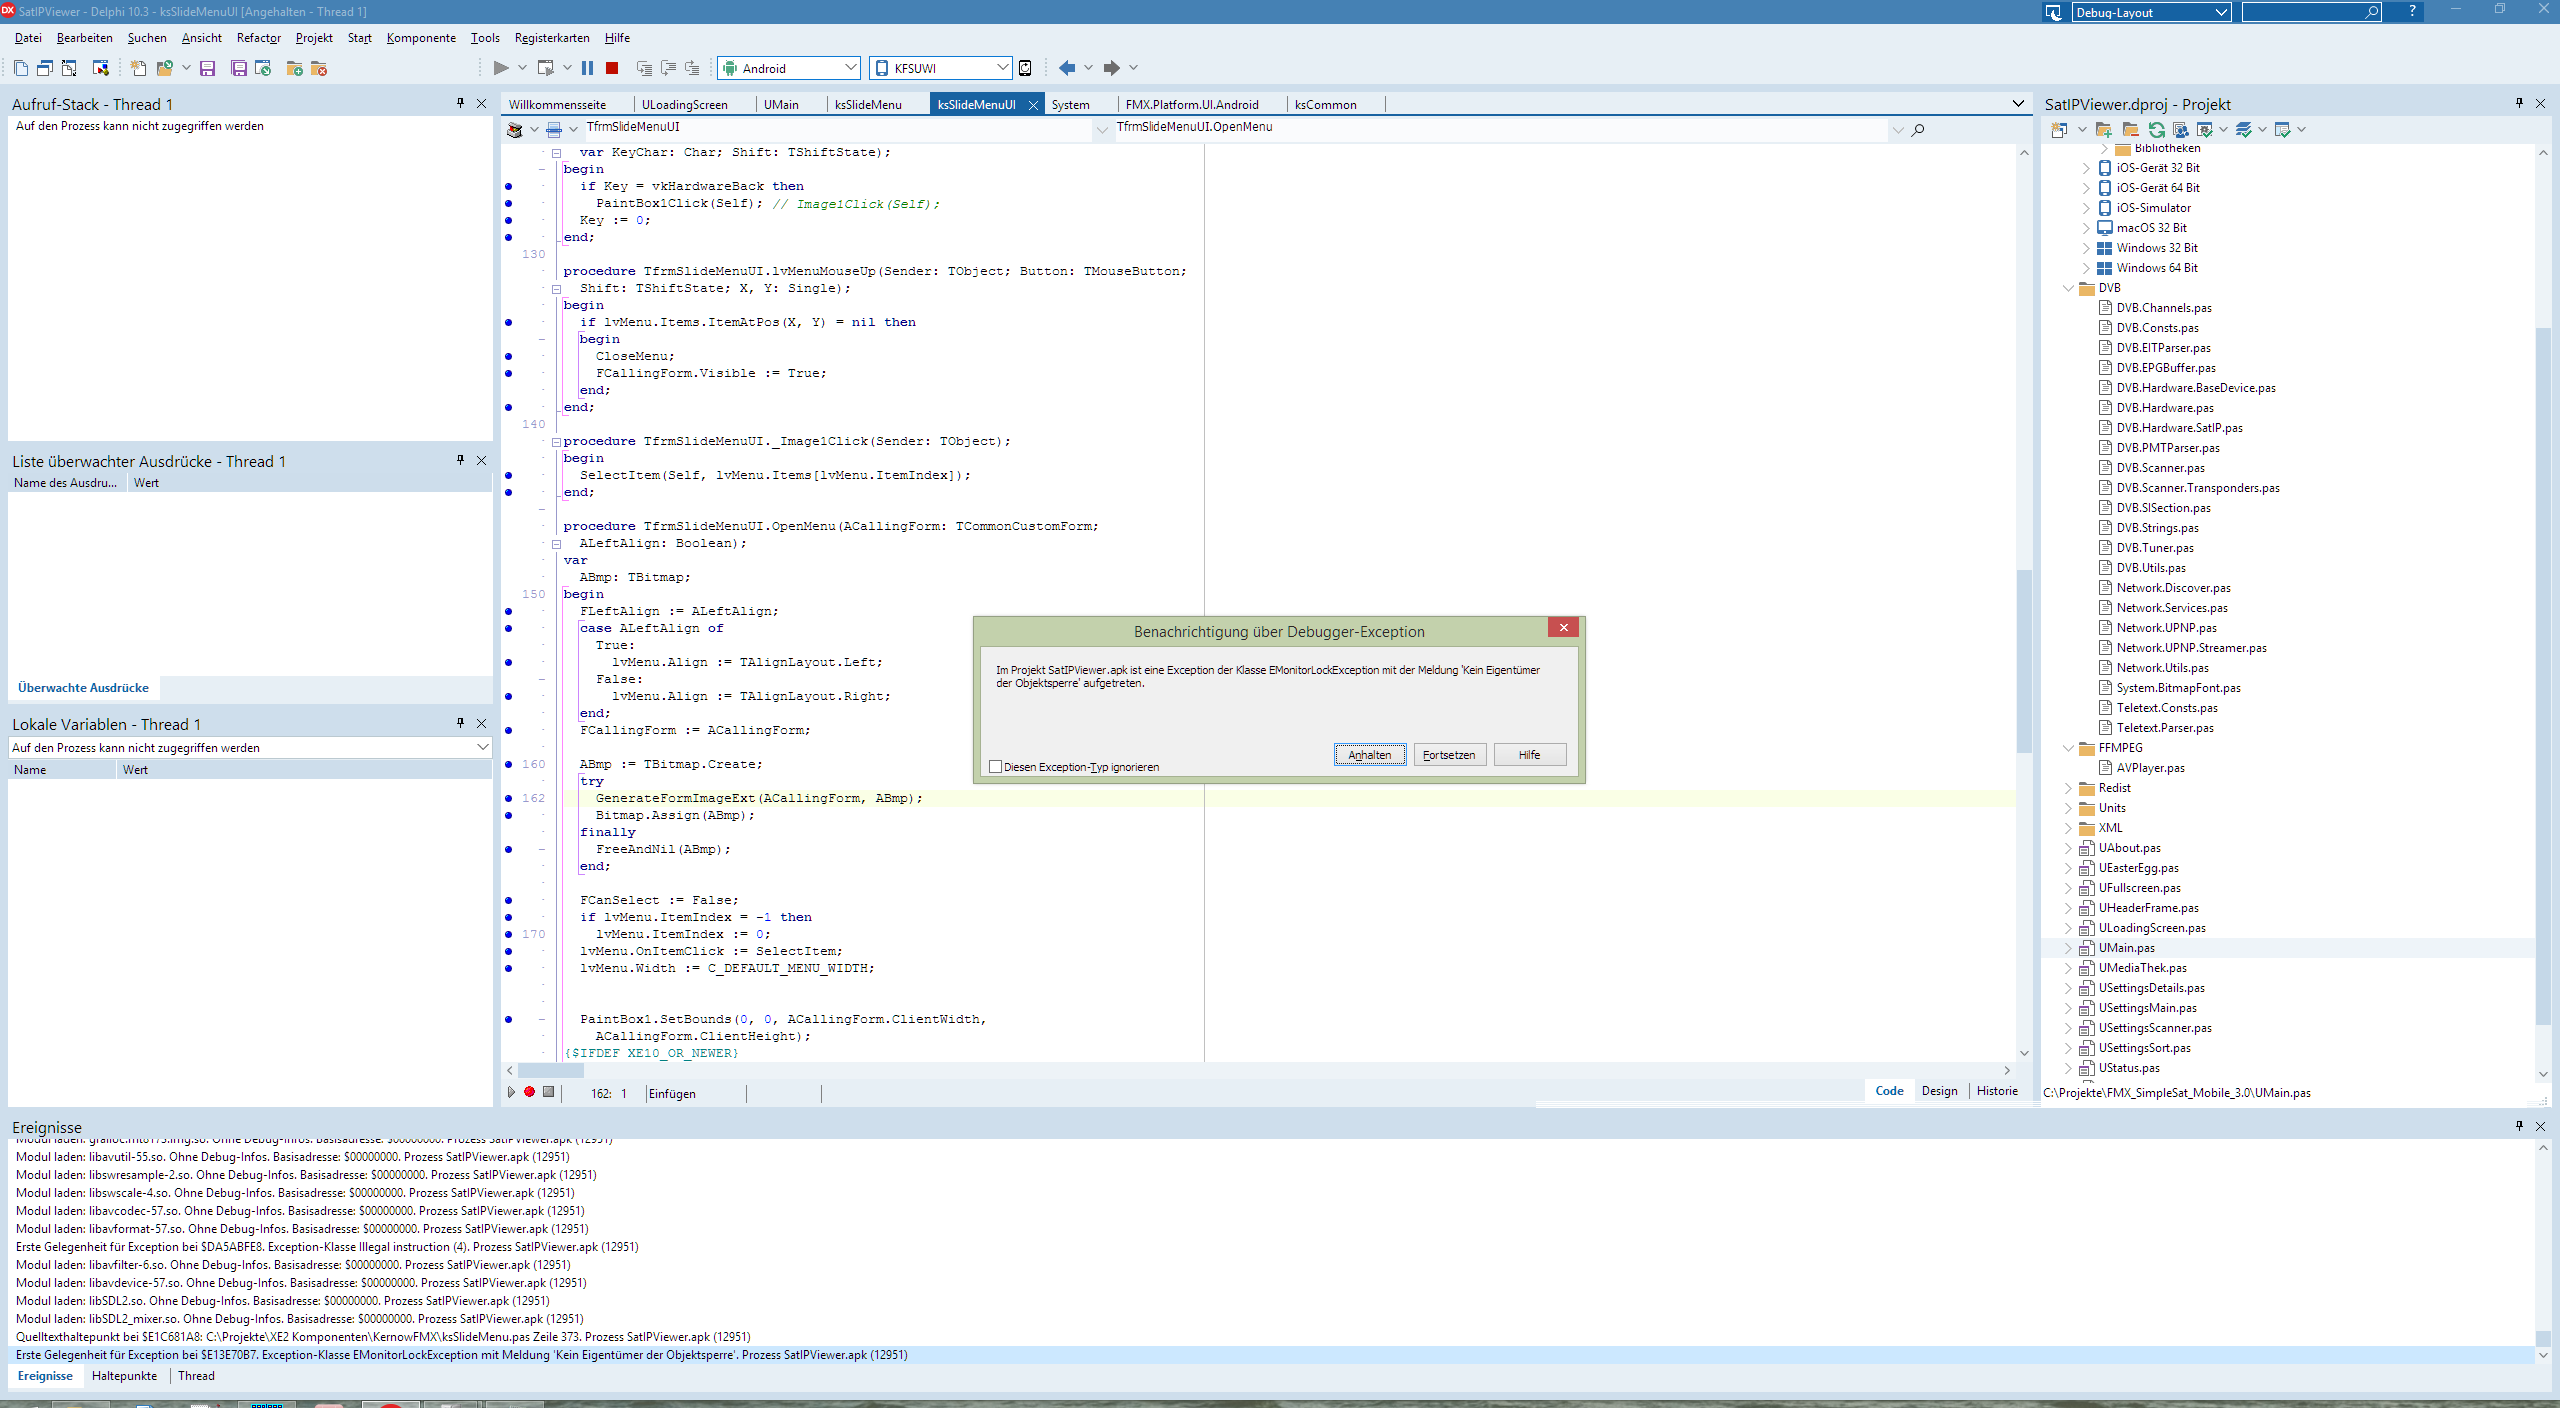Select DVB.Scanner.pas in project tree

click(2160, 468)
